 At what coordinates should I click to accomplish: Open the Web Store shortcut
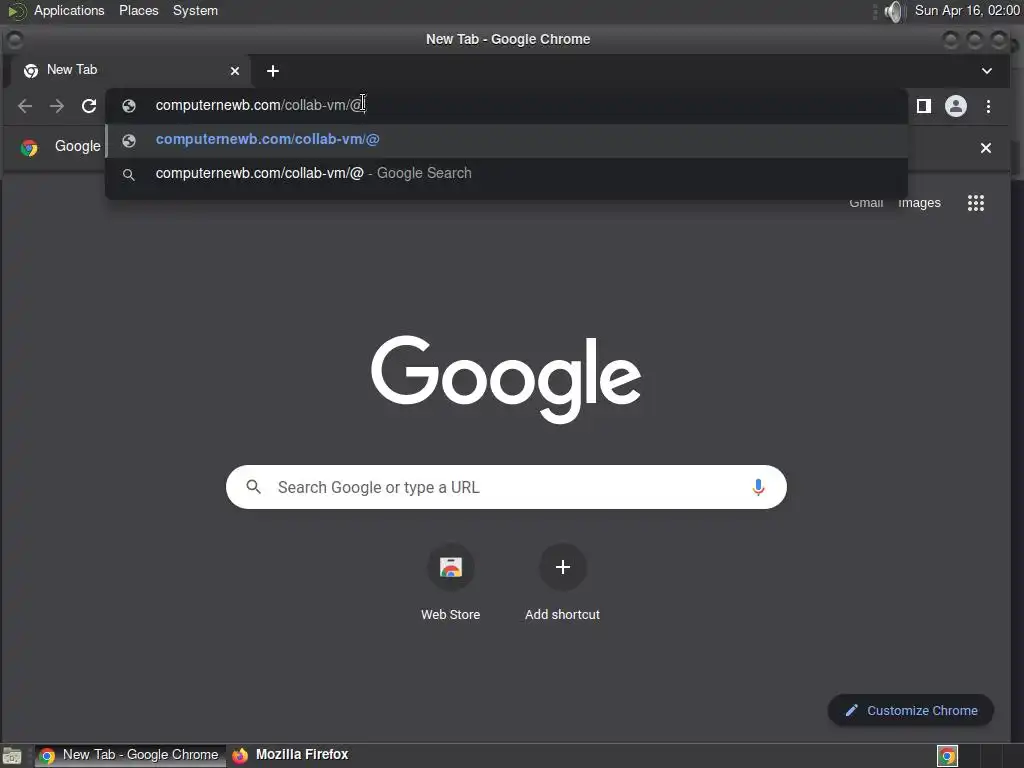pos(451,582)
